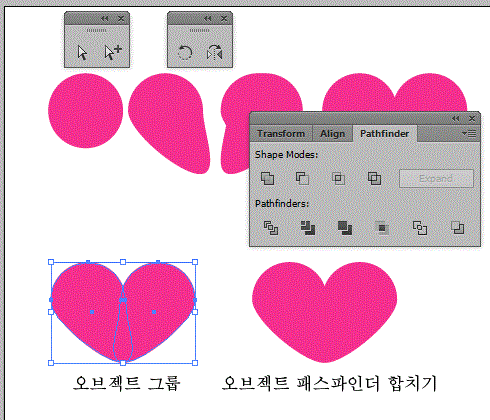This screenshot has width=490, height=420.
Task: Collapse the selection tools panel double arrows
Action: click(105, 19)
